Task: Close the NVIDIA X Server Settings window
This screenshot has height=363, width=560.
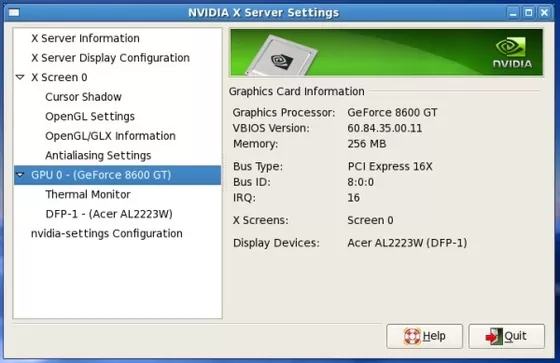Action: 544,13
